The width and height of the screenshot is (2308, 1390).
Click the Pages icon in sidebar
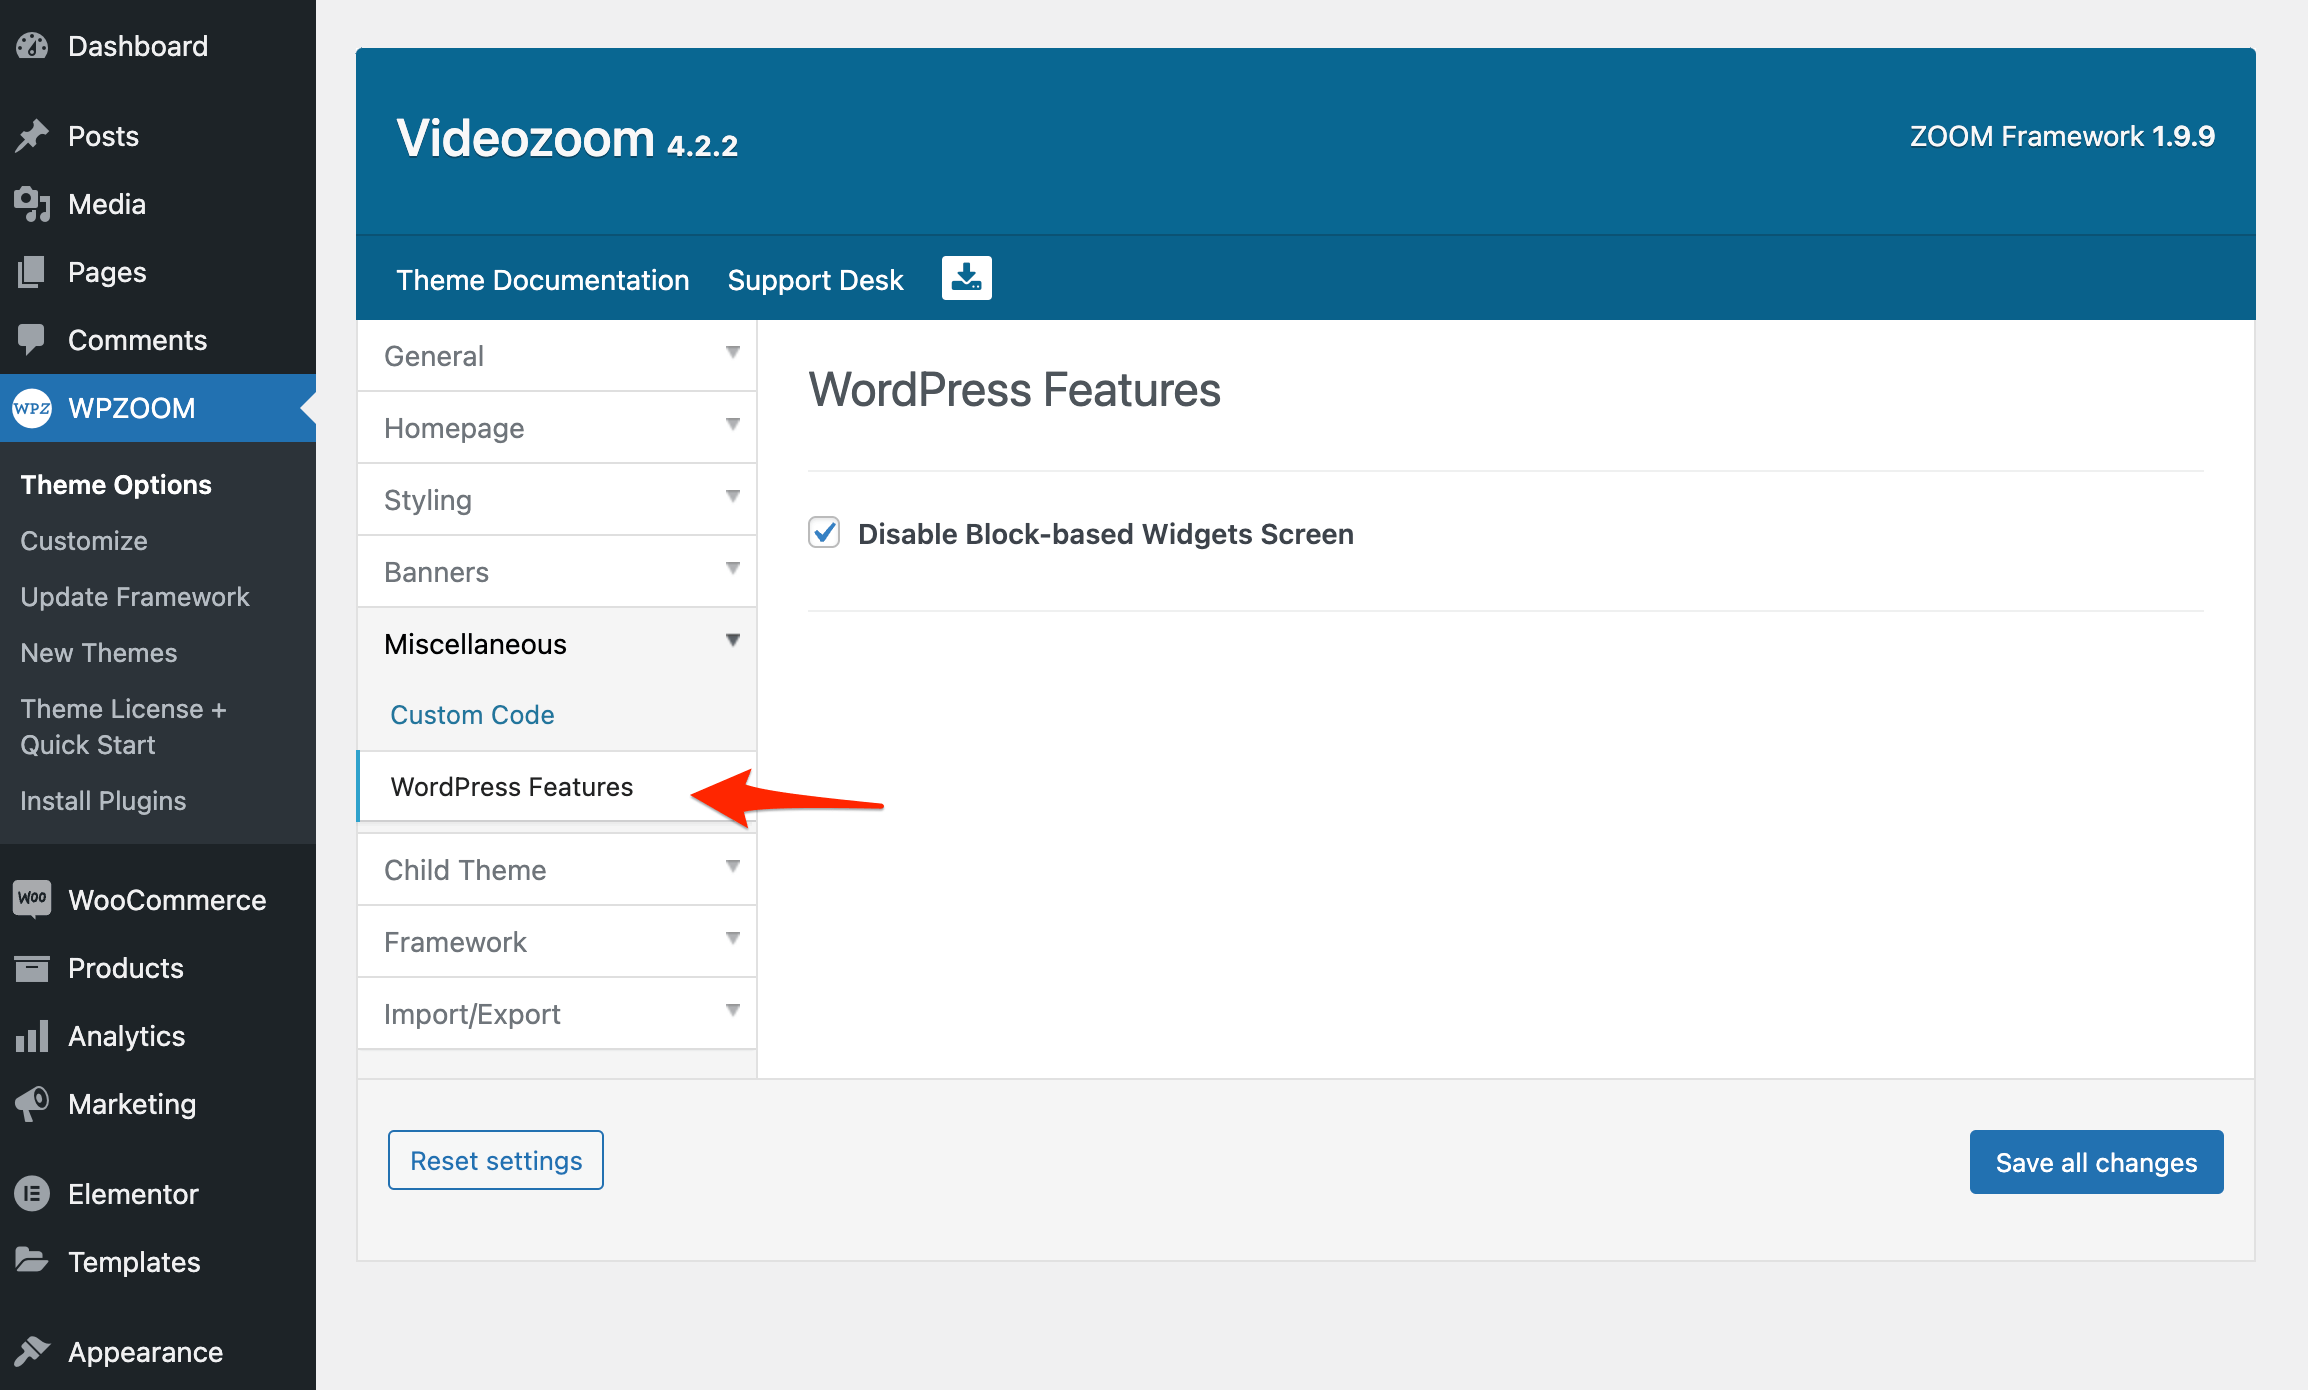[x=32, y=272]
